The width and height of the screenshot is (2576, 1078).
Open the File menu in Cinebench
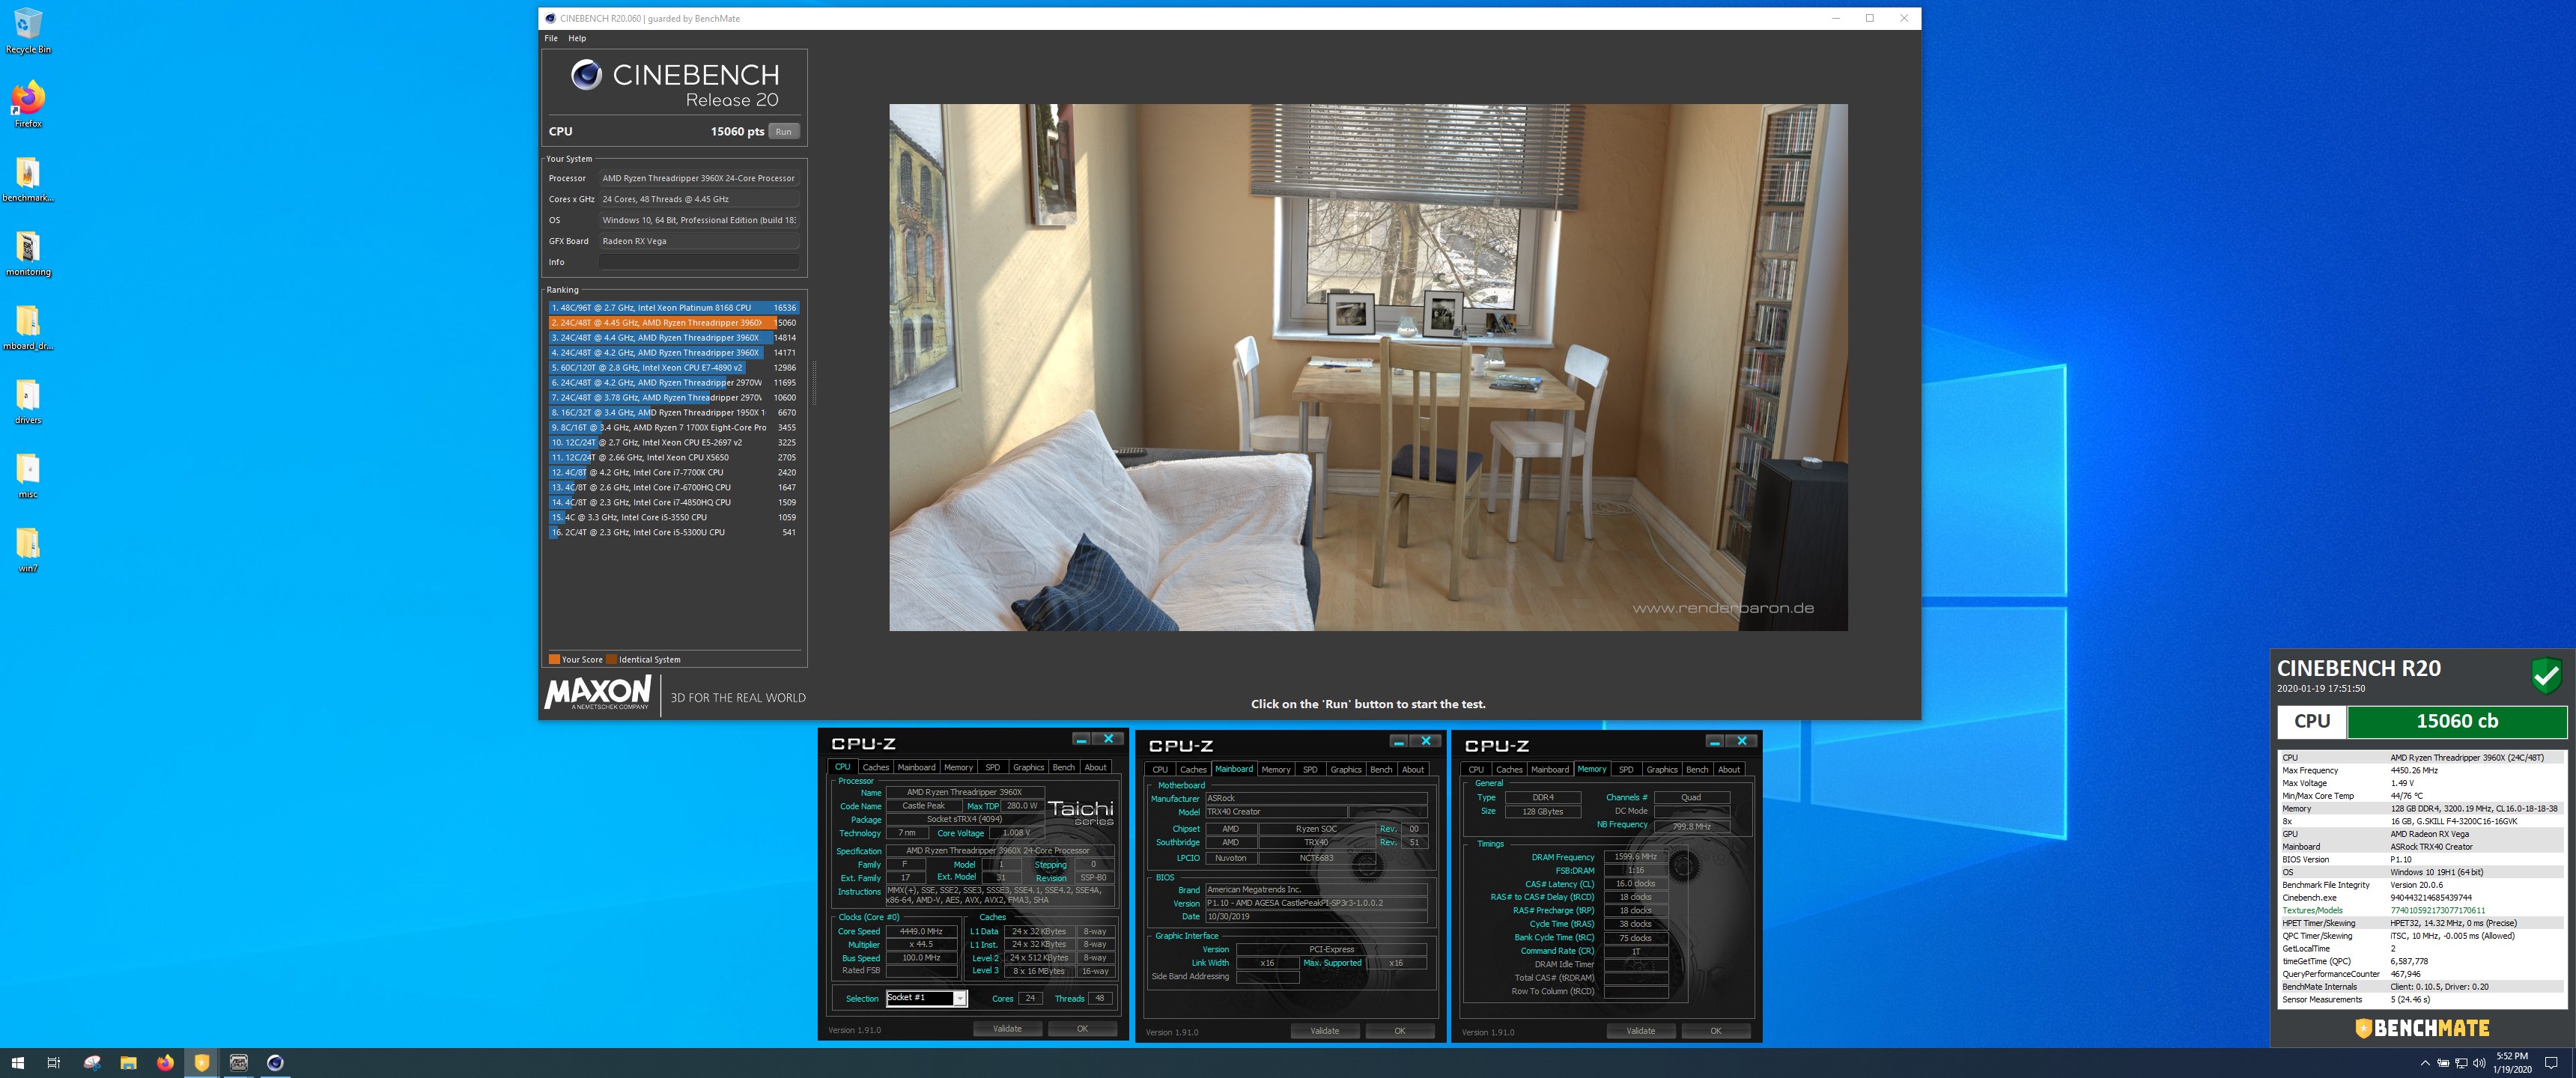point(551,38)
